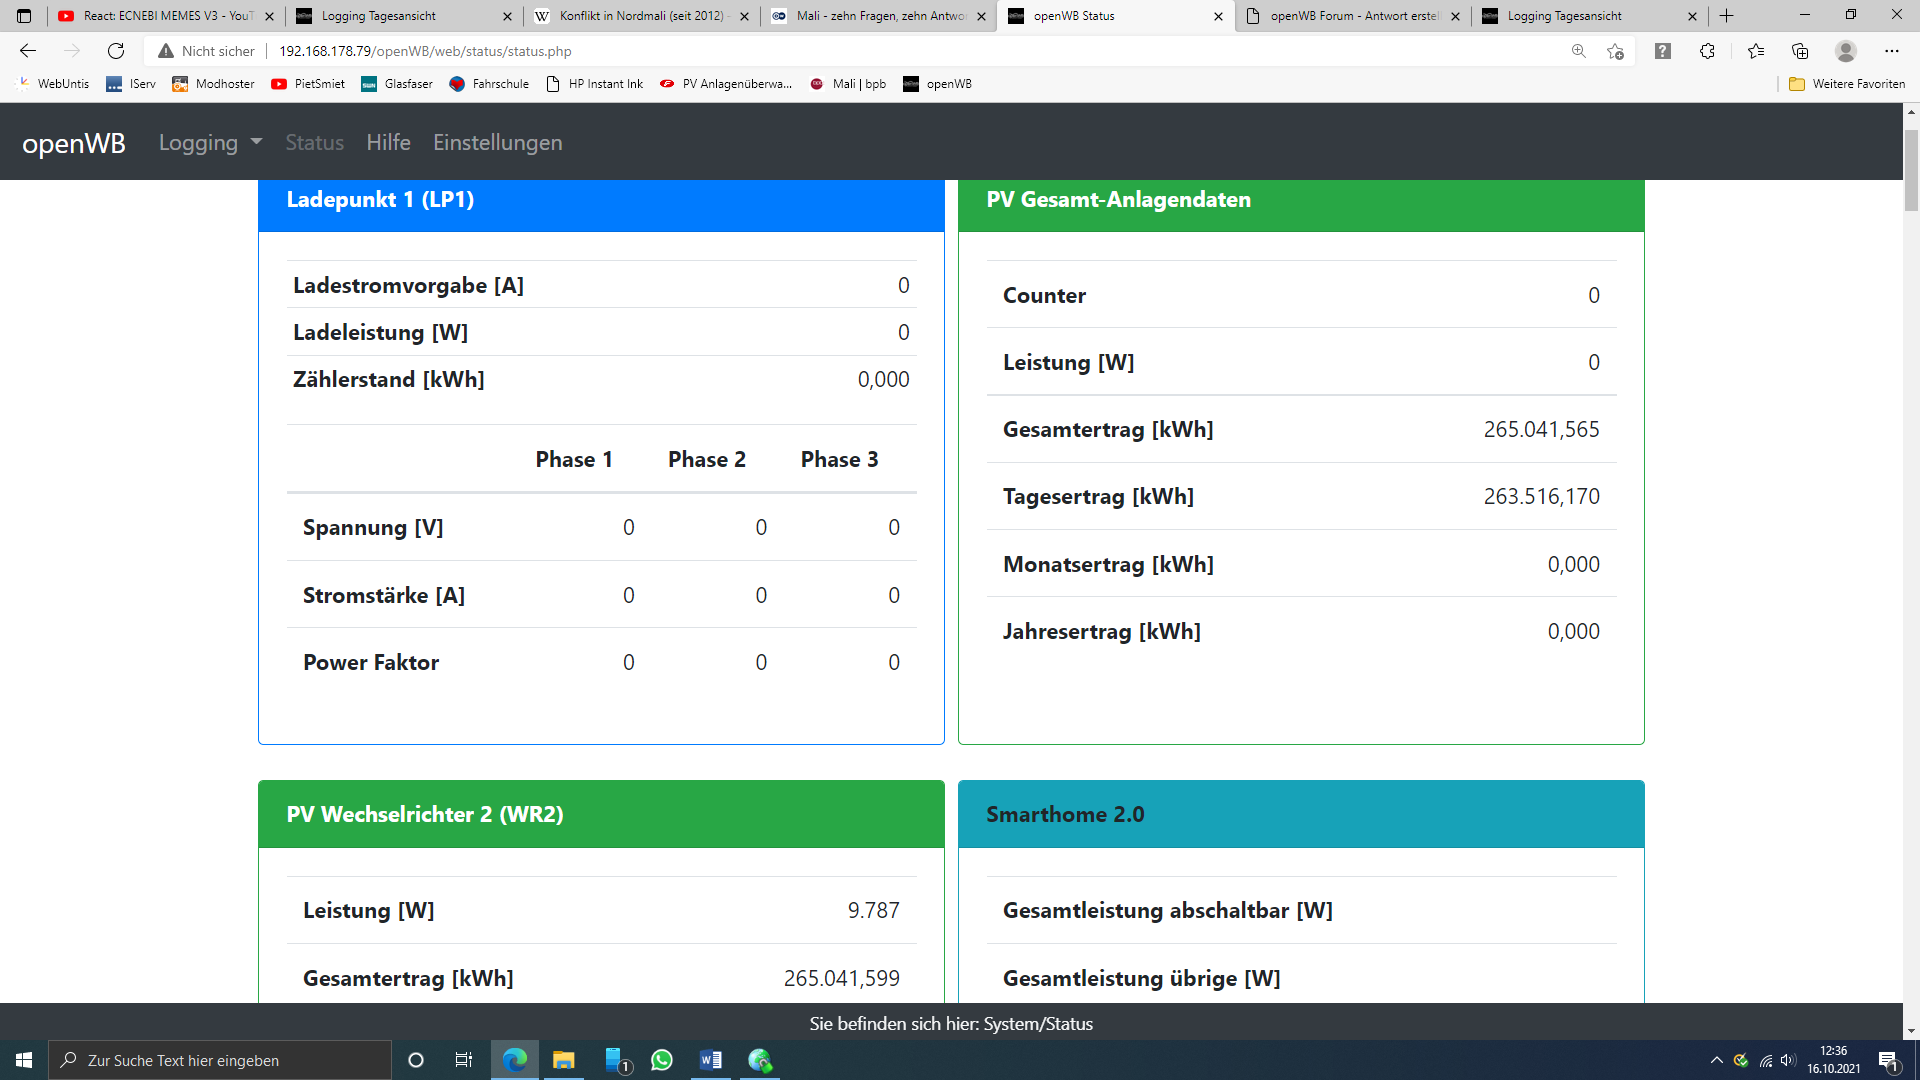This screenshot has width=1920, height=1080.
Task: Add page to favorites star icon
Action: (x=1615, y=51)
